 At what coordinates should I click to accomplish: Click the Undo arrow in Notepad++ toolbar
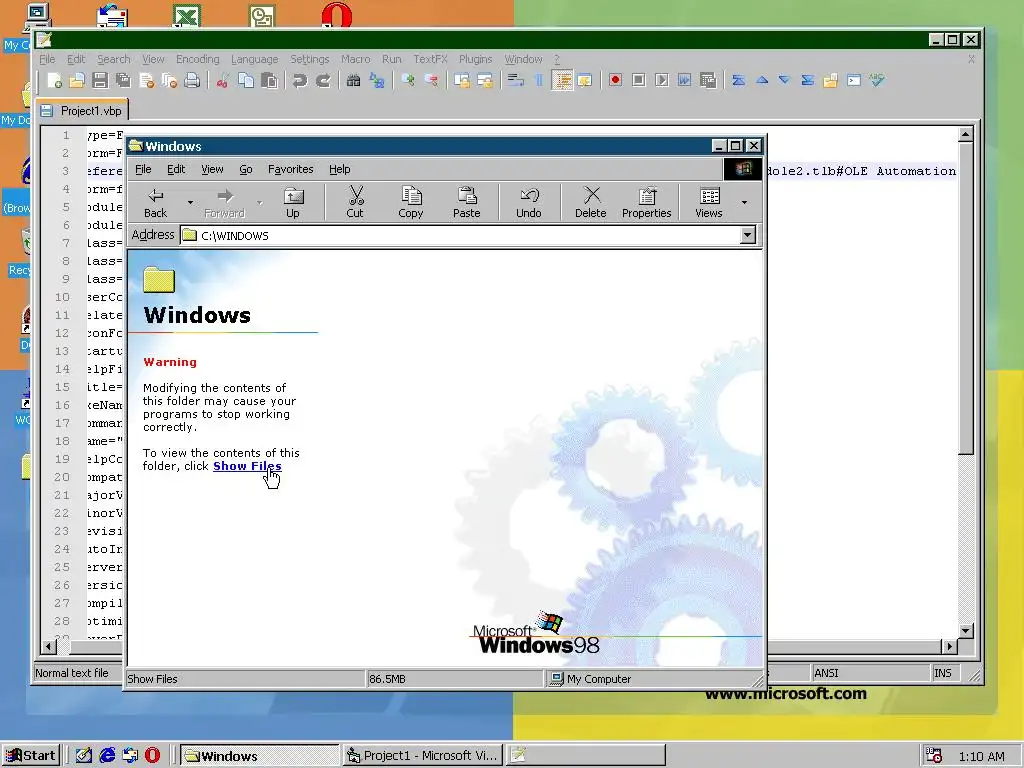[300, 81]
